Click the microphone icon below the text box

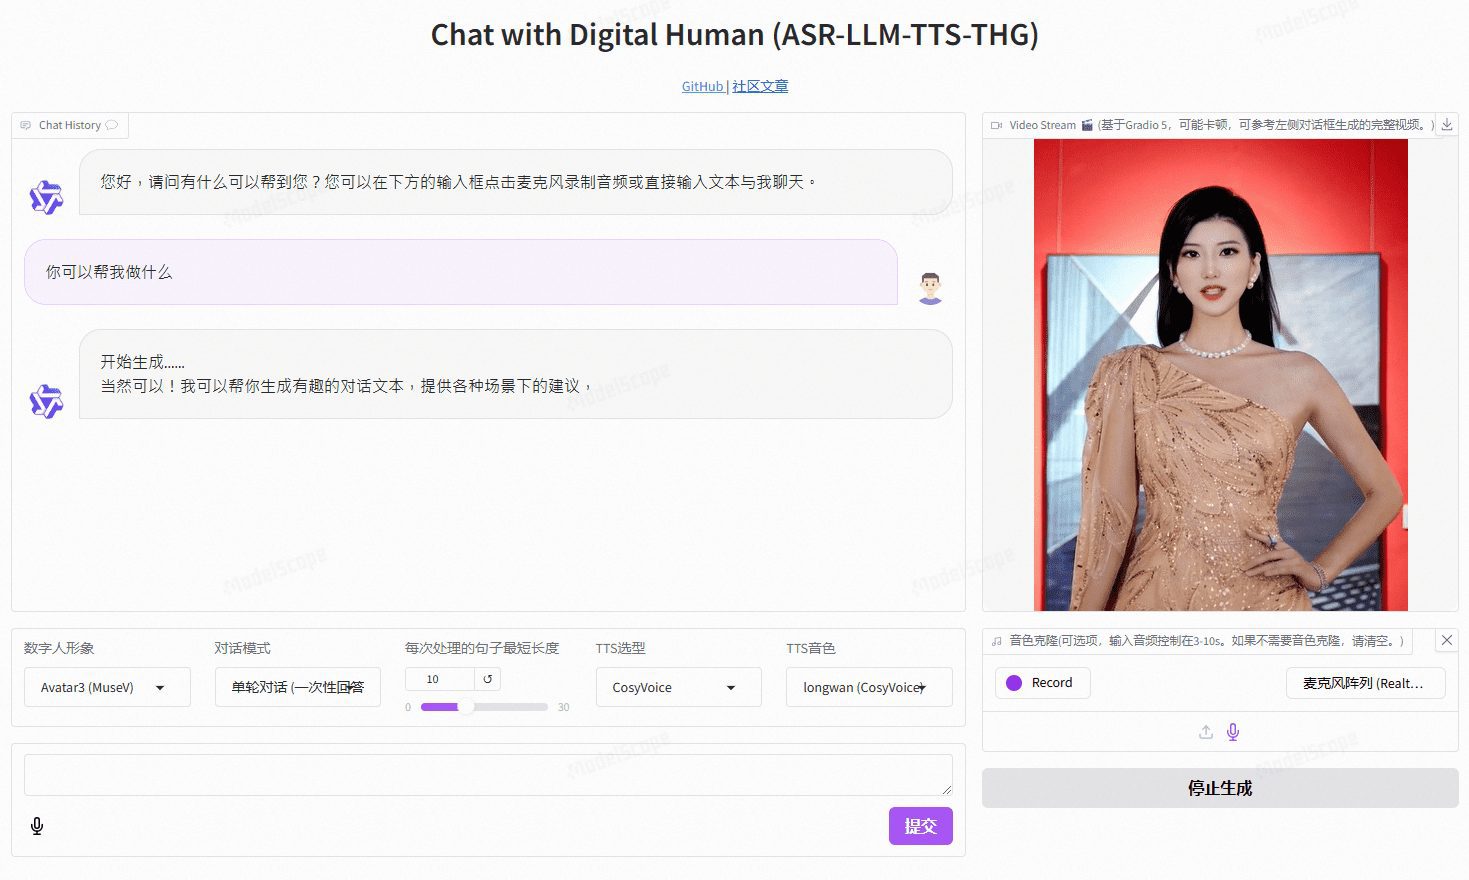(x=37, y=826)
